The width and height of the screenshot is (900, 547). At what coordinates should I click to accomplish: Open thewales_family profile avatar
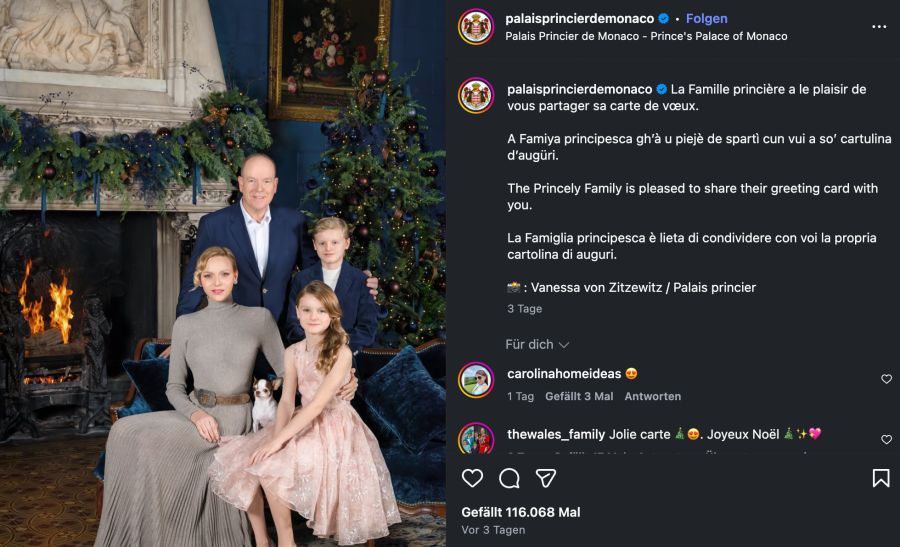[476, 440]
